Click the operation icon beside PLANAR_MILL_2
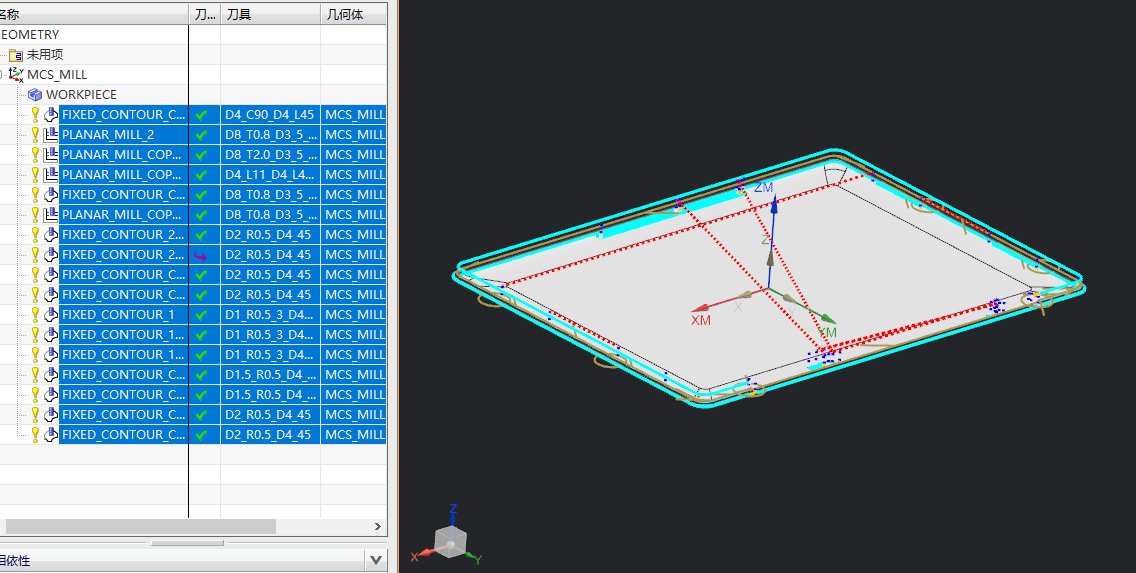This screenshot has width=1136, height=573. [51, 135]
